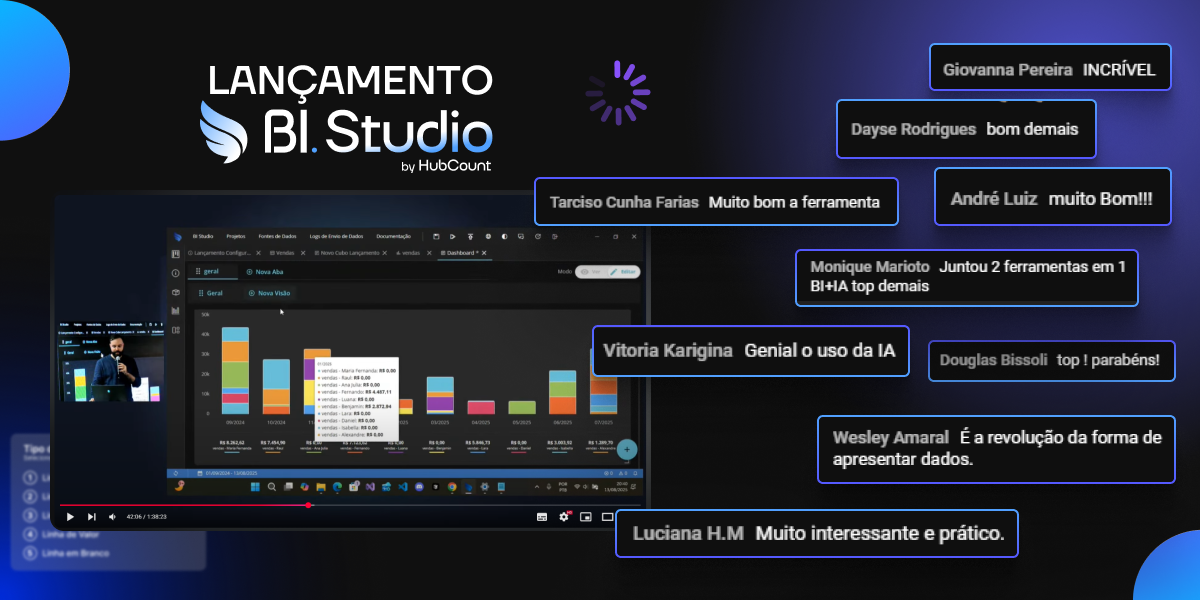Image resolution: width=1200 pixels, height=600 pixels.
Task: Click the 42:06 / 1:38:23 timestamp
Action: tap(146, 517)
